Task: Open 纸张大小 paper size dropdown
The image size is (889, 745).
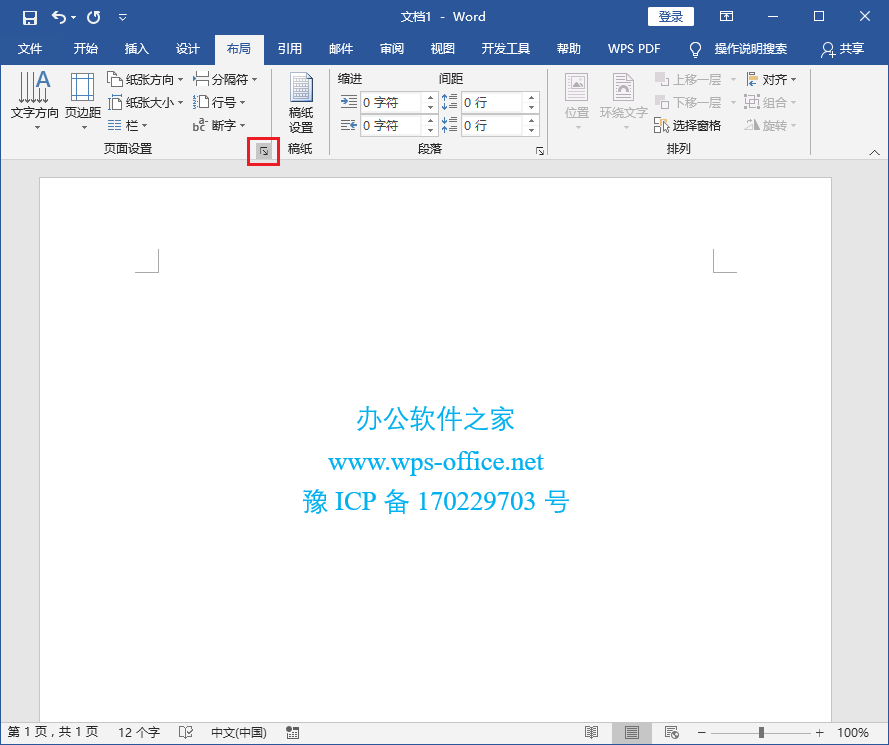Action: (145, 103)
